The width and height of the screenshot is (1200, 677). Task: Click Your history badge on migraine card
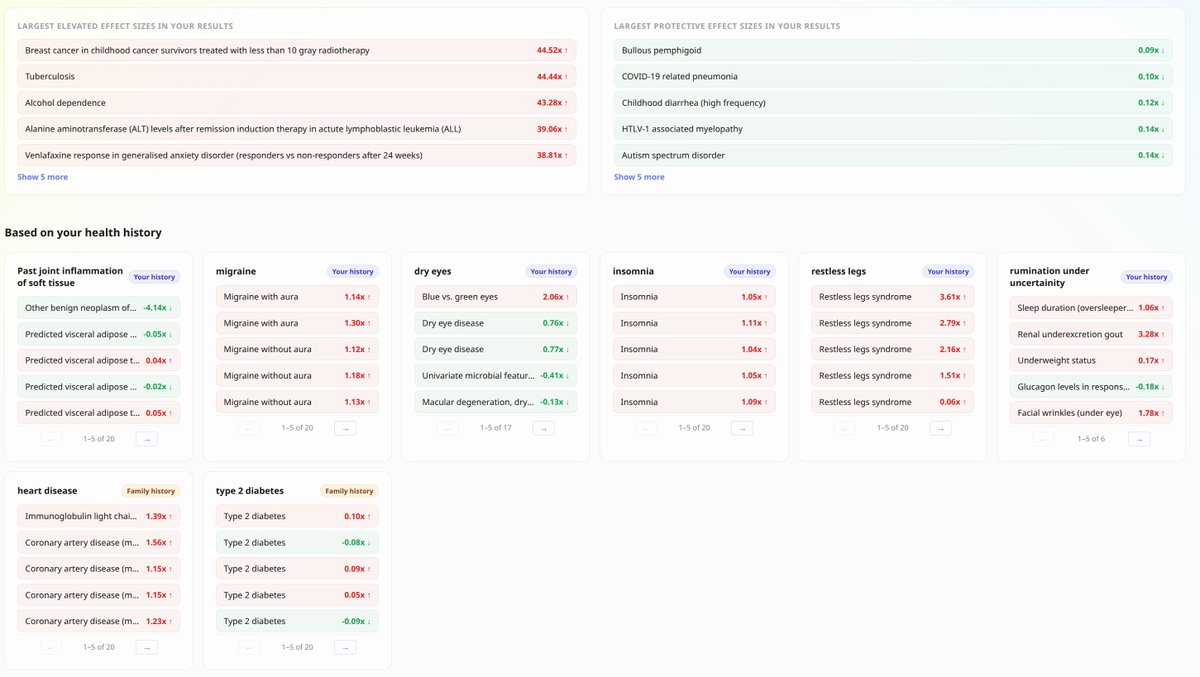point(353,271)
